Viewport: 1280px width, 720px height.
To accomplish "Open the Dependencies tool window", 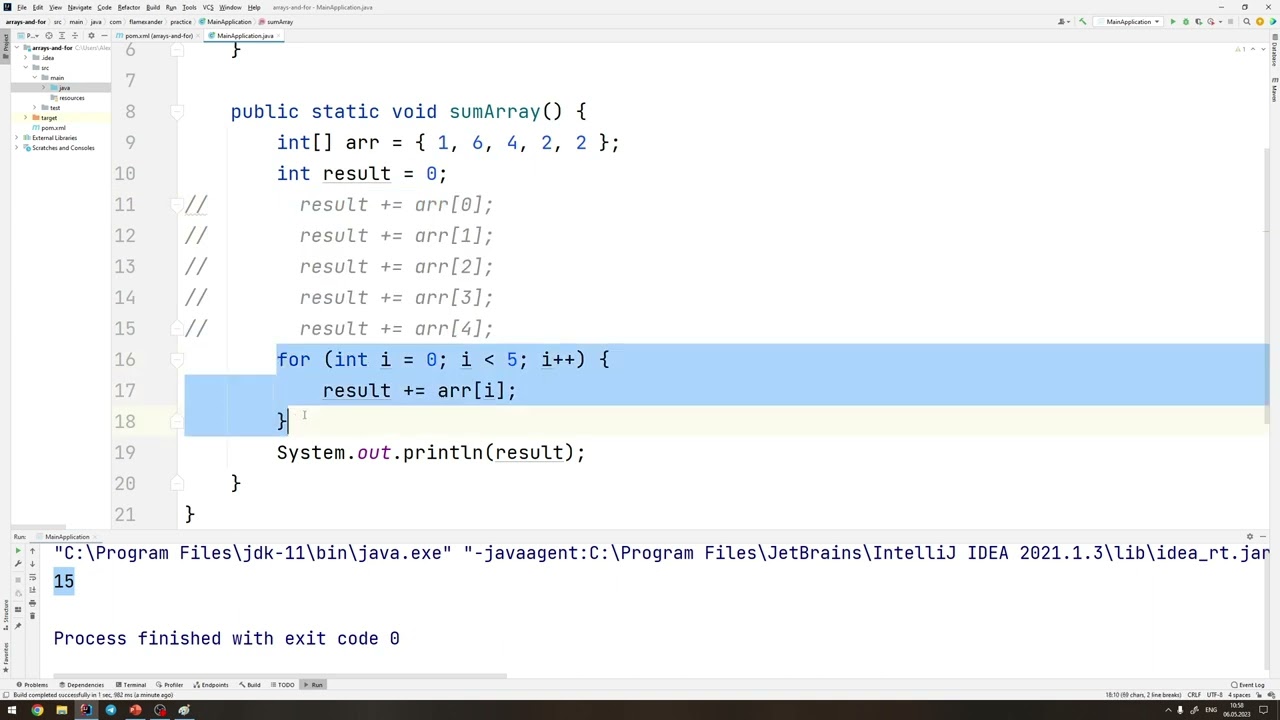I will point(81,685).
